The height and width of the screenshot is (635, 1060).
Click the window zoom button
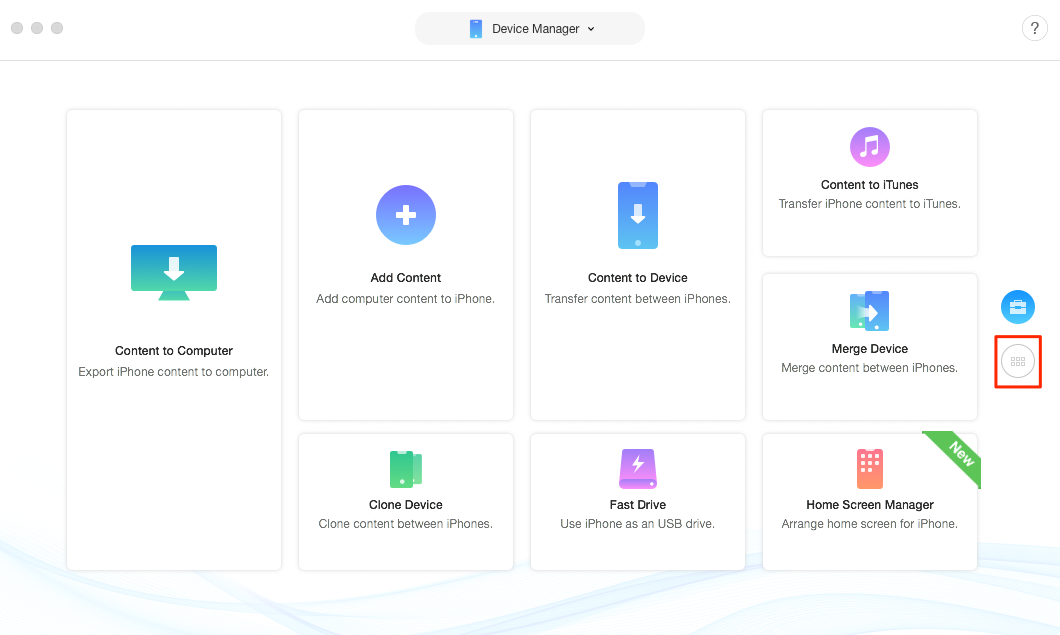click(x=57, y=28)
